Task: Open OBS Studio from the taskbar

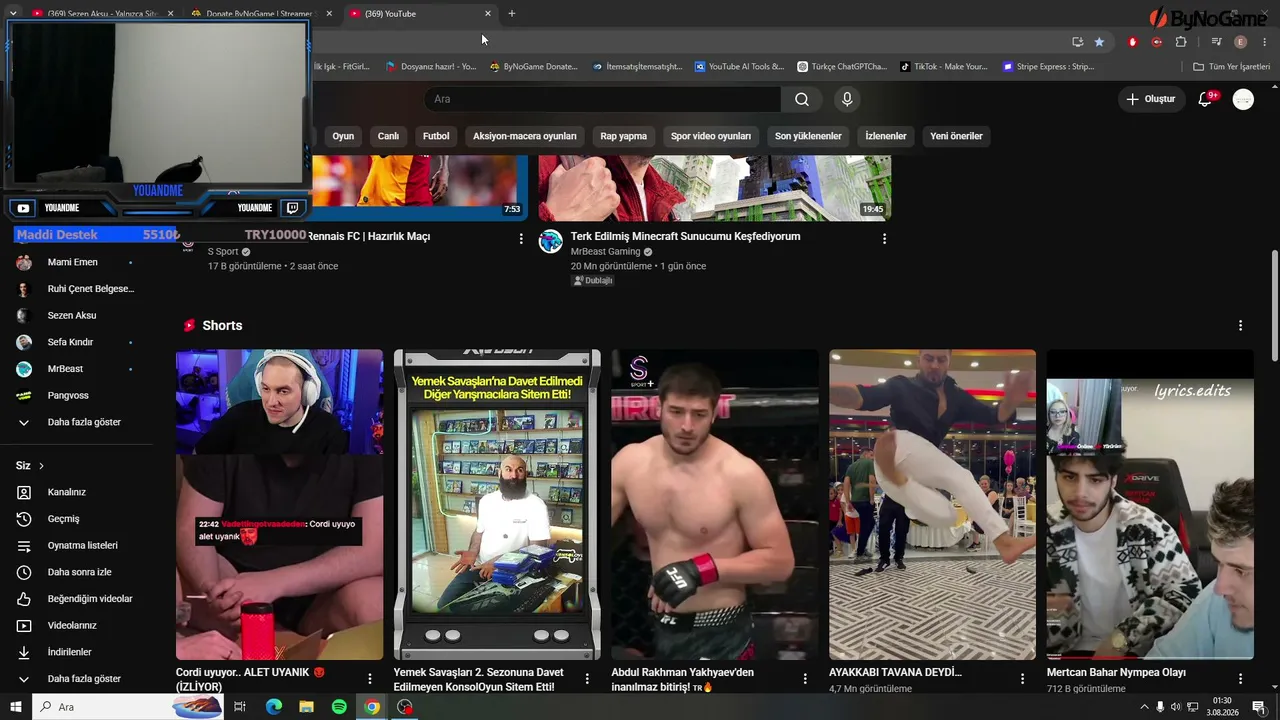Action: tap(404, 707)
